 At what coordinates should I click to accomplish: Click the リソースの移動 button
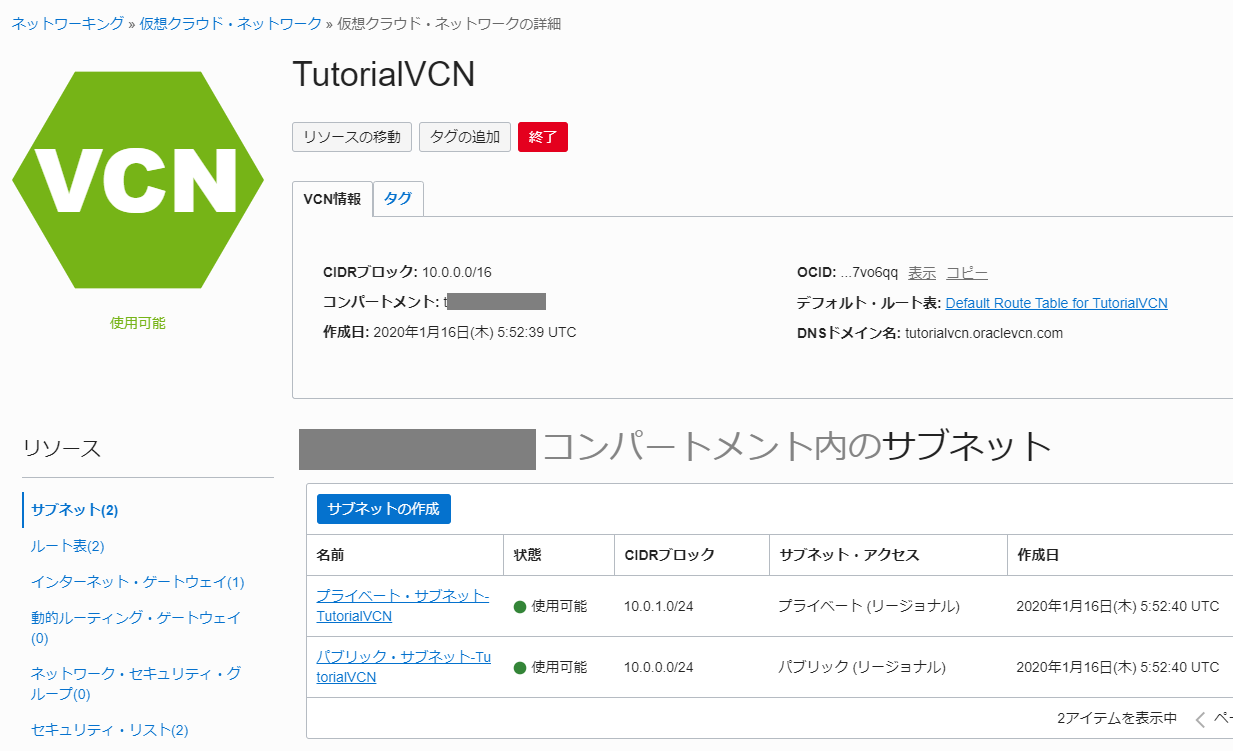pos(351,137)
